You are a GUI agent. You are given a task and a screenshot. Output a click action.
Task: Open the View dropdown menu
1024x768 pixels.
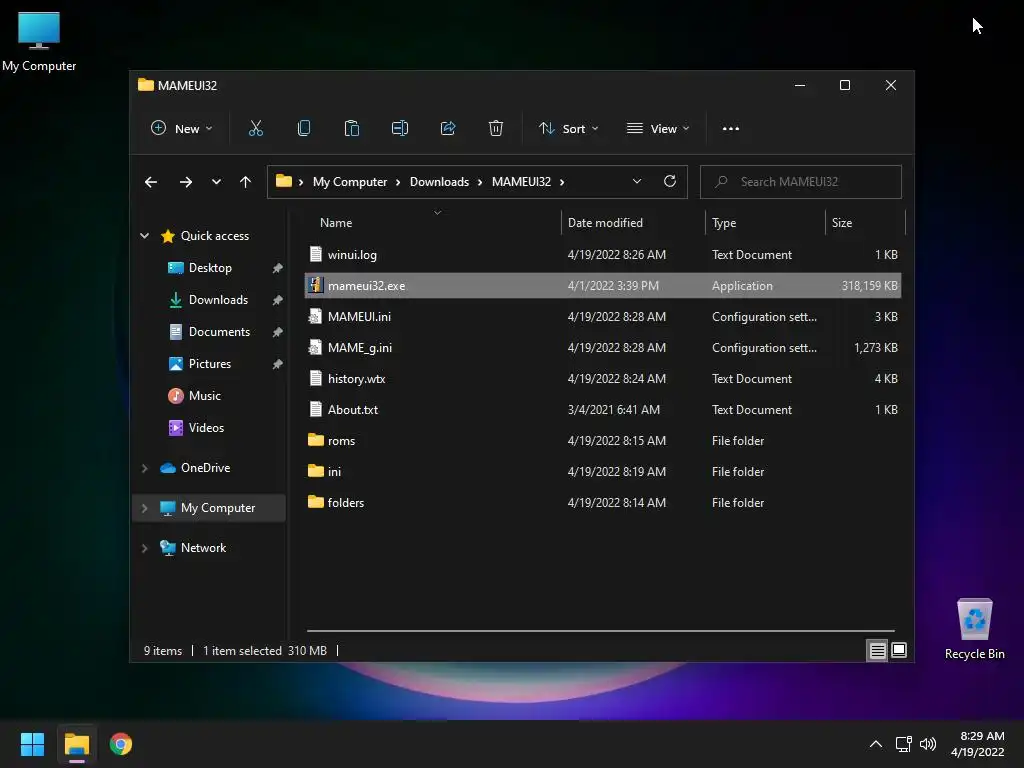658,129
